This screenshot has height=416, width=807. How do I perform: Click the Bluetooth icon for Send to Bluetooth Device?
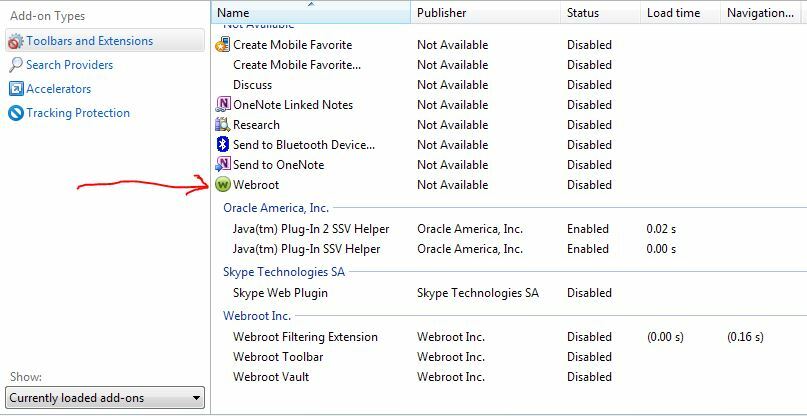(222, 145)
